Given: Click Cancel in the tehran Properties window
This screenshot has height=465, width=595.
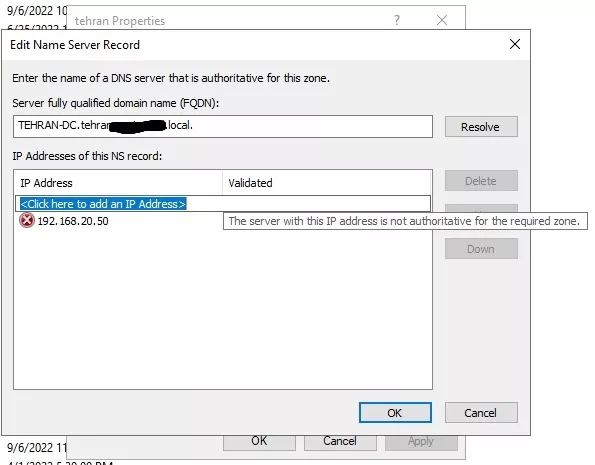Looking at the screenshot, I should tap(340, 442).
